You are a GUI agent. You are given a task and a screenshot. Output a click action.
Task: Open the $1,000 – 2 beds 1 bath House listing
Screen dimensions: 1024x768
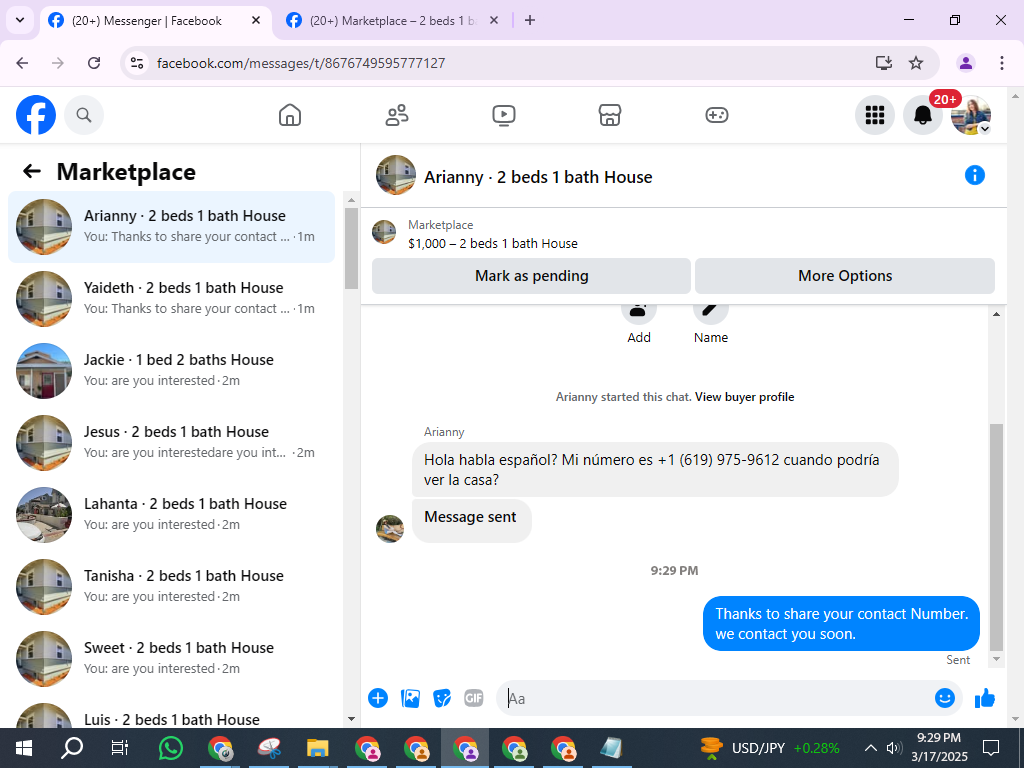click(x=492, y=244)
